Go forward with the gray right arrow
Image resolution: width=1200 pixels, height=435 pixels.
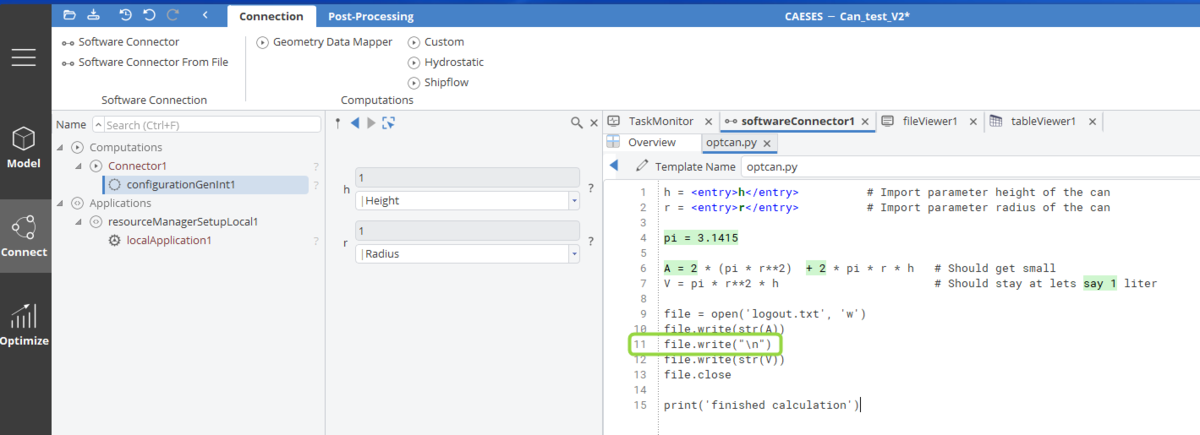[x=371, y=123]
